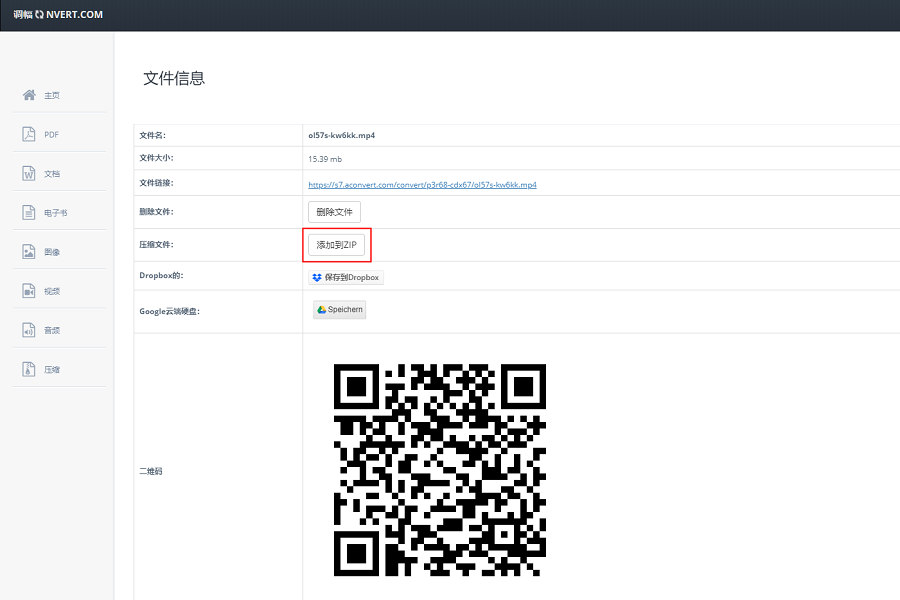Open the 音频 audio converter icon
Screen dimensions: 900x600
29,330
